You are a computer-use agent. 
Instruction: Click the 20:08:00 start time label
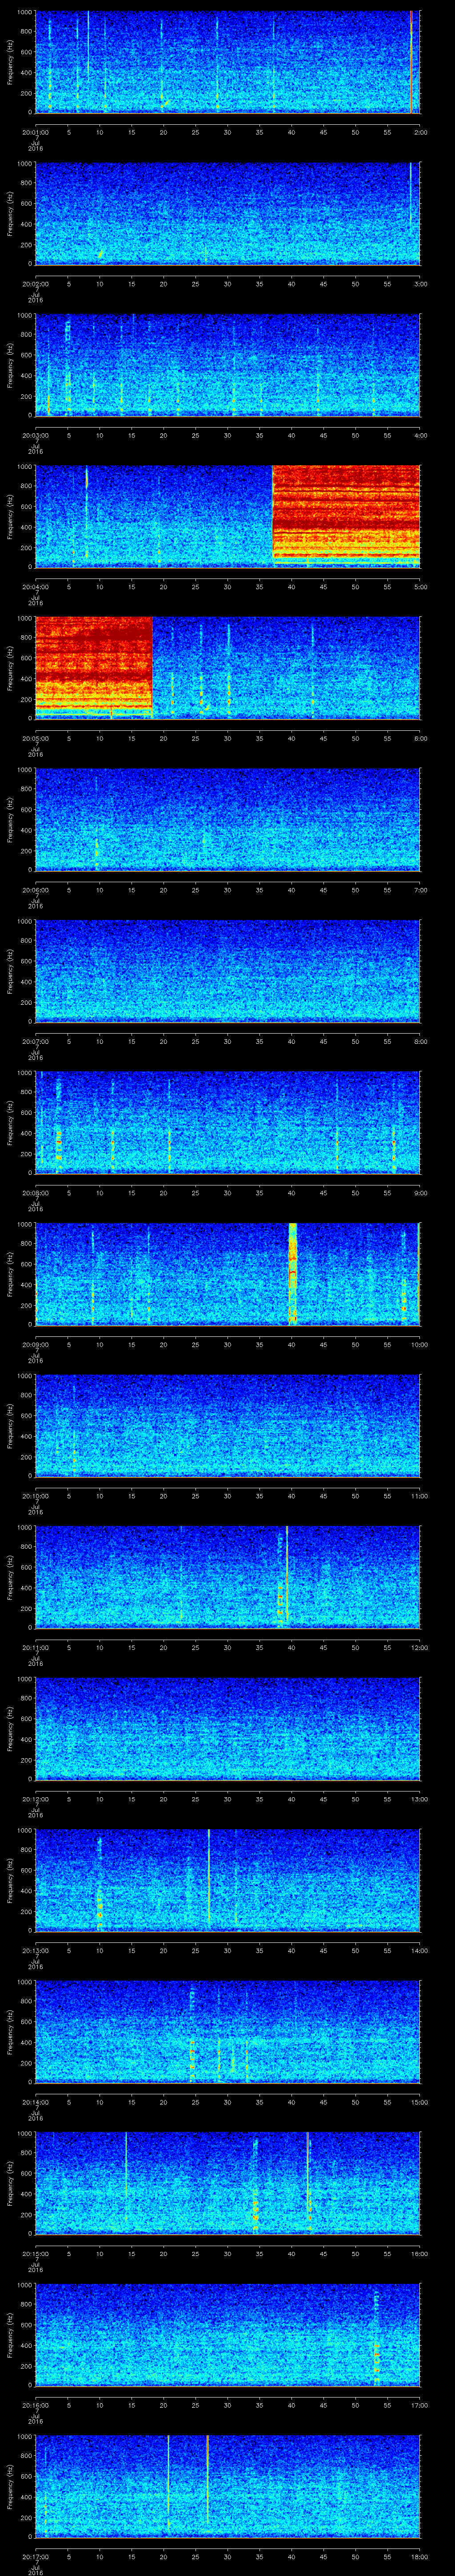click(x=35, y=1192)
